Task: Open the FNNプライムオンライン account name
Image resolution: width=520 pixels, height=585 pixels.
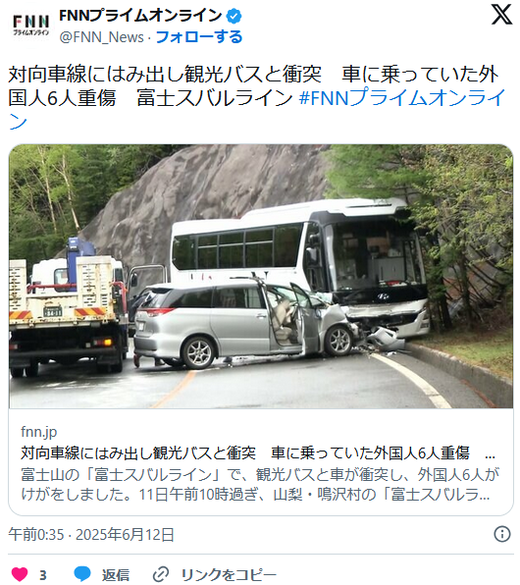Action: click(141, 16)
